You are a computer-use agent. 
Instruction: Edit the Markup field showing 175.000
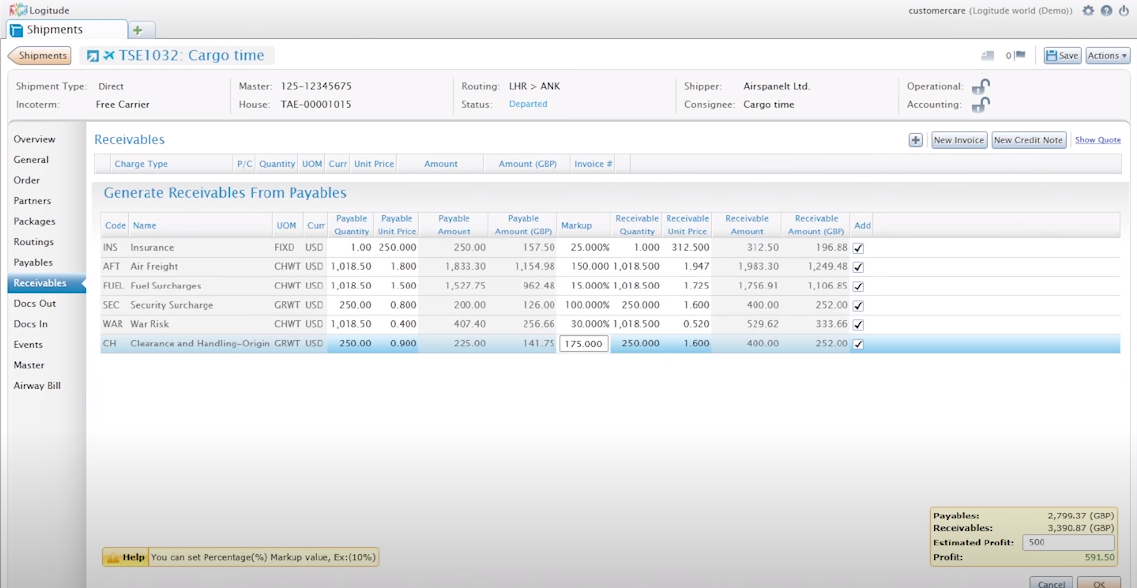pos(584,344)
